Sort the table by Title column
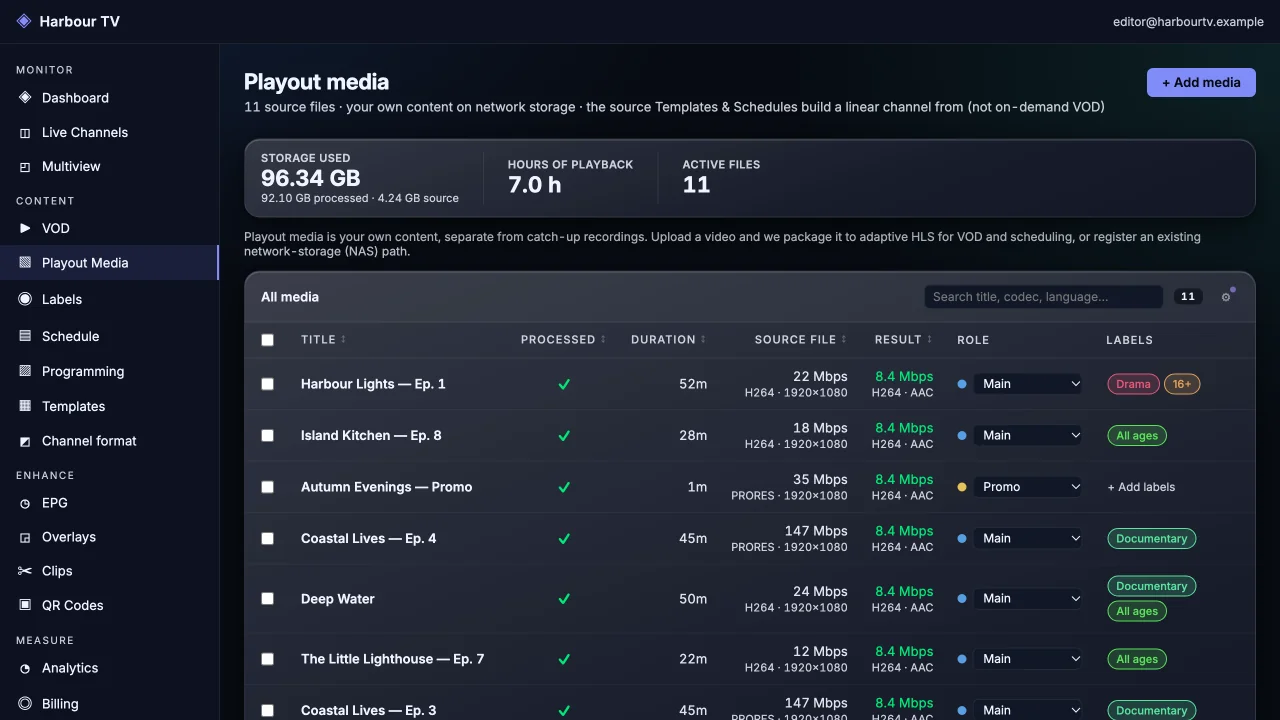The width and height of the screenshot is (1280, 720). pyautogui.click(x=323, y=340)
